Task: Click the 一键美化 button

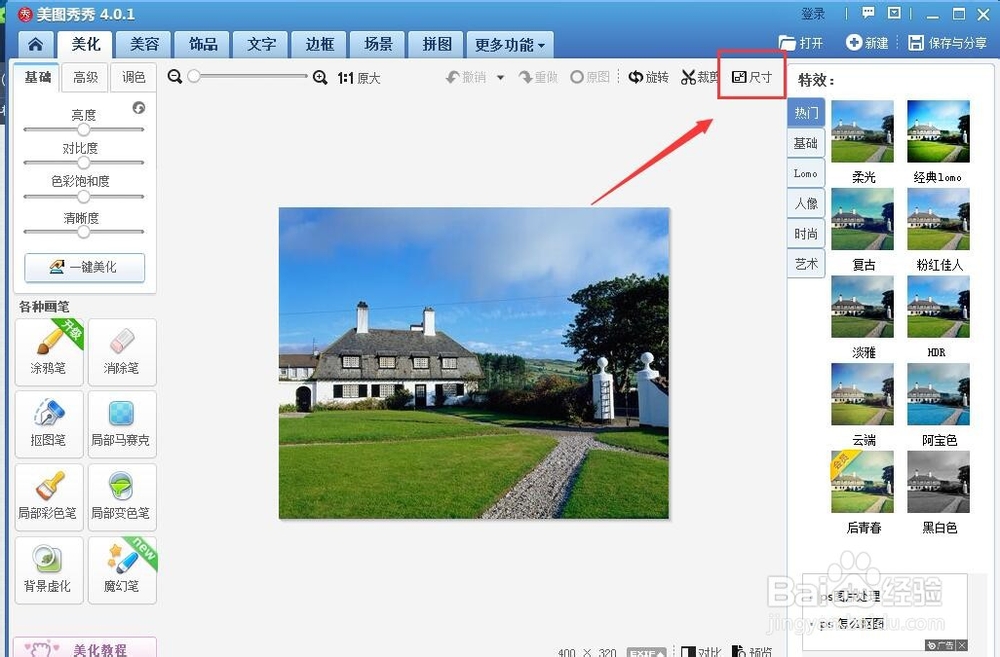Action: 84,267
